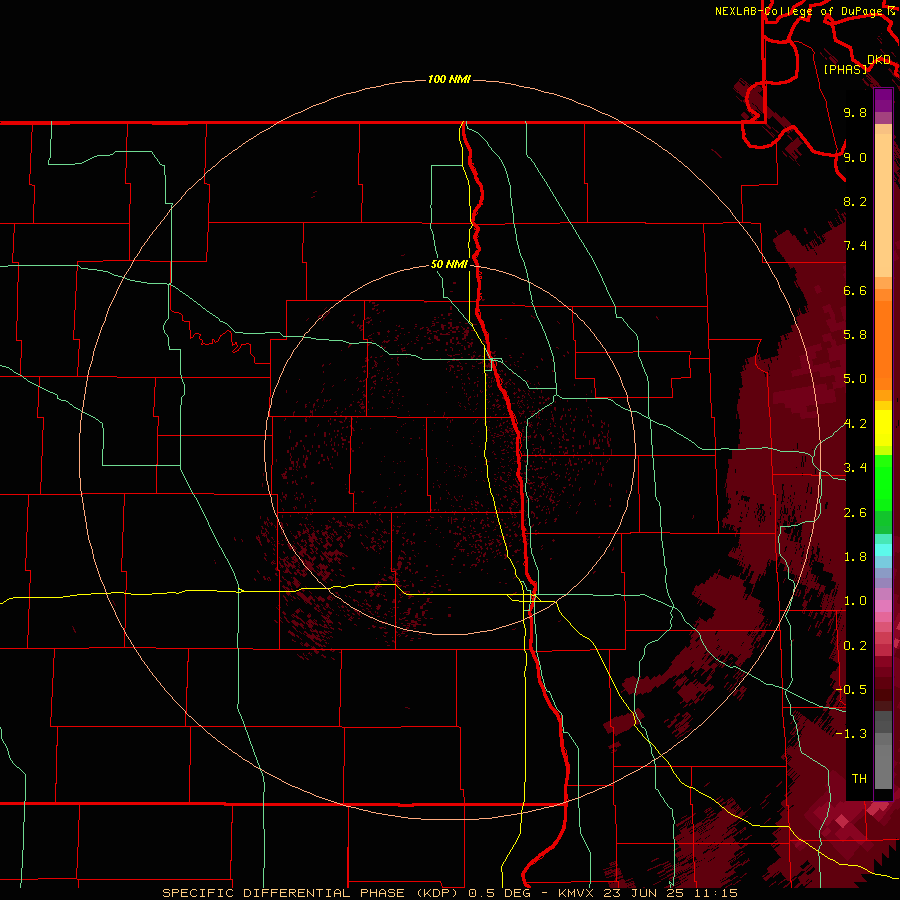The image size is (900, 900).
Task: Click the 6.6 scale label
Action: pos(855,290)
